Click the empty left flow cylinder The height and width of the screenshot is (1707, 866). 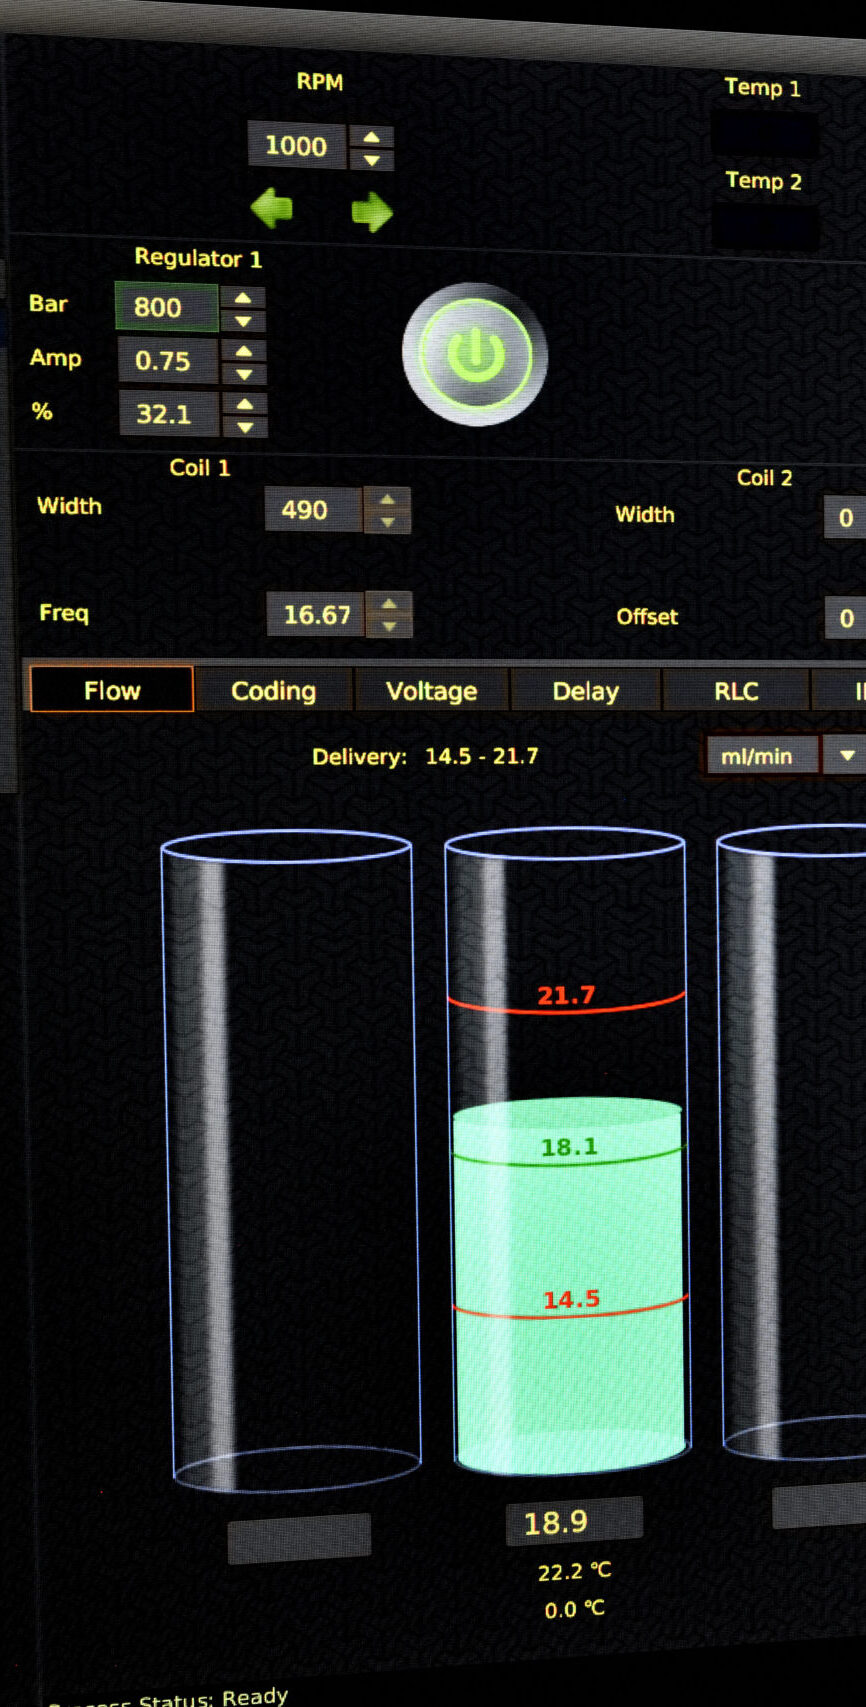point(292,1160)
